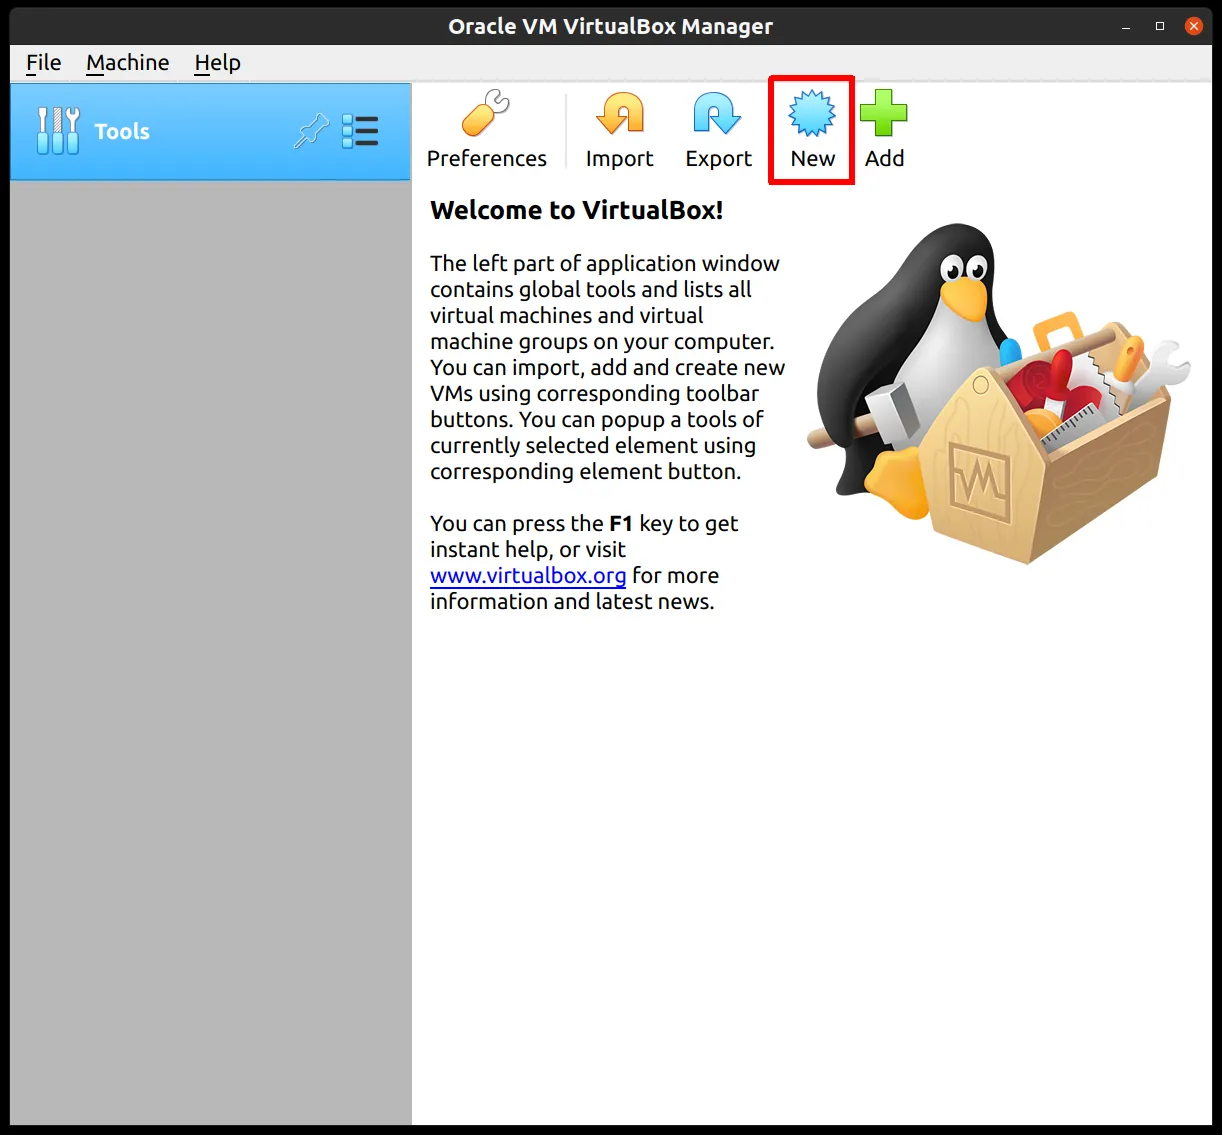This screenshot has height=1135, width=1222.
Task: Create a new VM with New icon
Action: 812,114
